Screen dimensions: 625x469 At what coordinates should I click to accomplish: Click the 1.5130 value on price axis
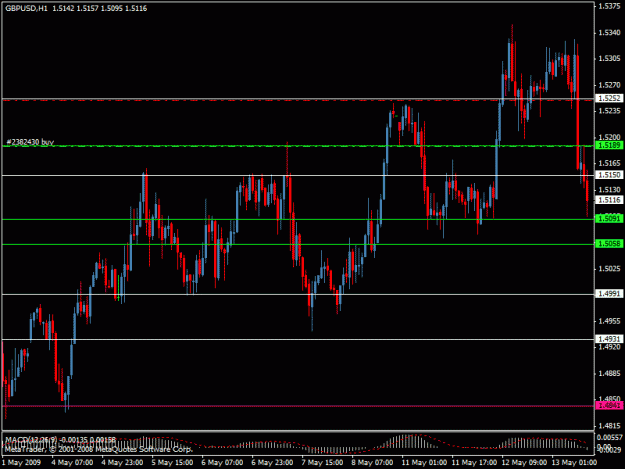pyautogui.click(x=609, y=190)
